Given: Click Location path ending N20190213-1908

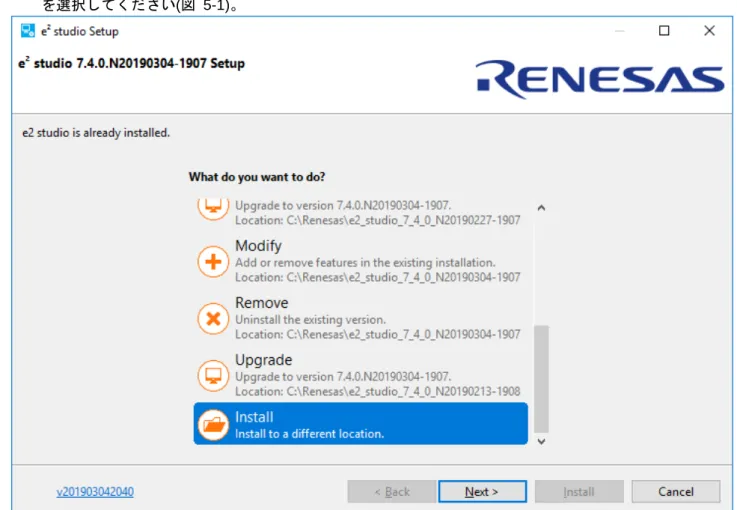Looking at the screenshot, I should [377, 392].
